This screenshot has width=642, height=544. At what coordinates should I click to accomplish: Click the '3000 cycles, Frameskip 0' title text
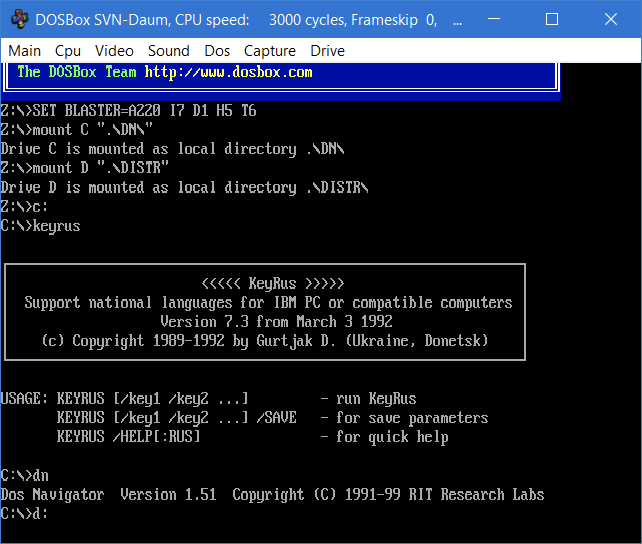tap(353, 20)
